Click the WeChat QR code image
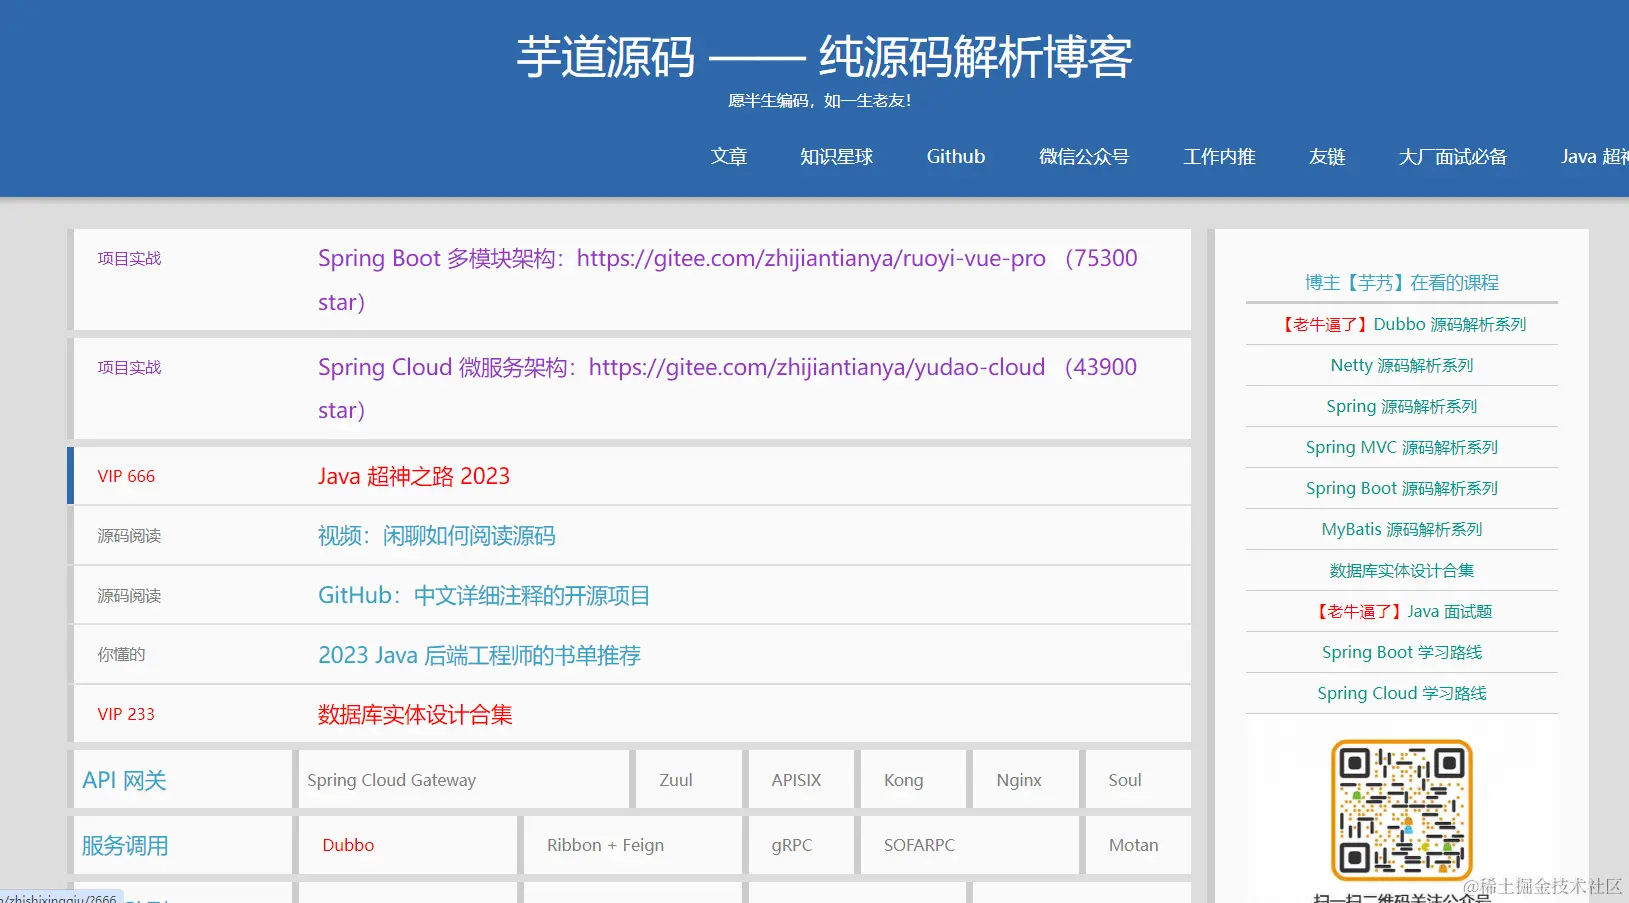The image size is (1629, 903). point(1401,810)
